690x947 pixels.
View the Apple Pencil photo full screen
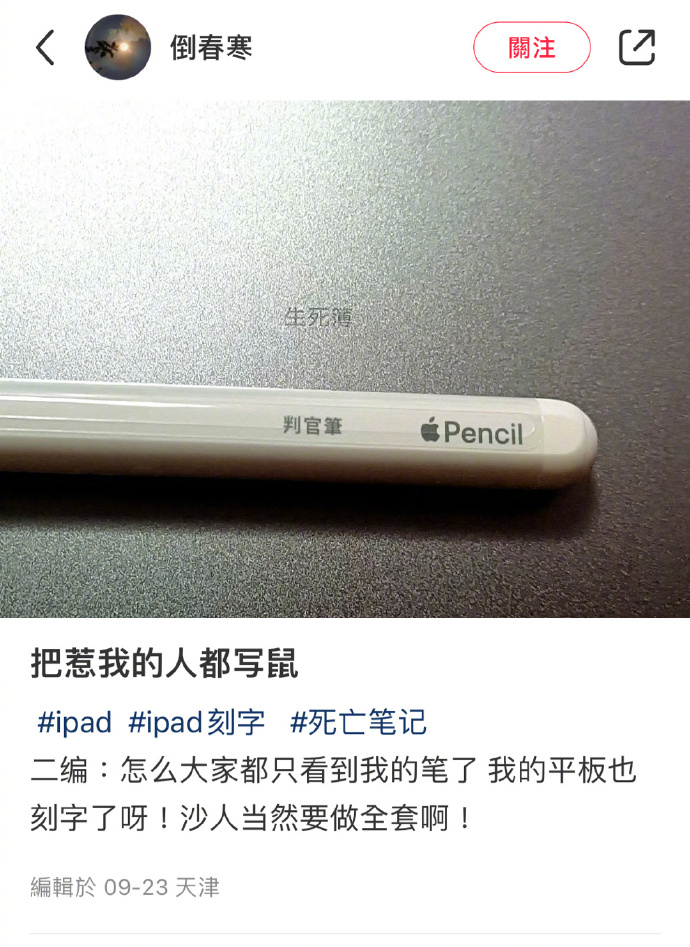click(345, 359)
